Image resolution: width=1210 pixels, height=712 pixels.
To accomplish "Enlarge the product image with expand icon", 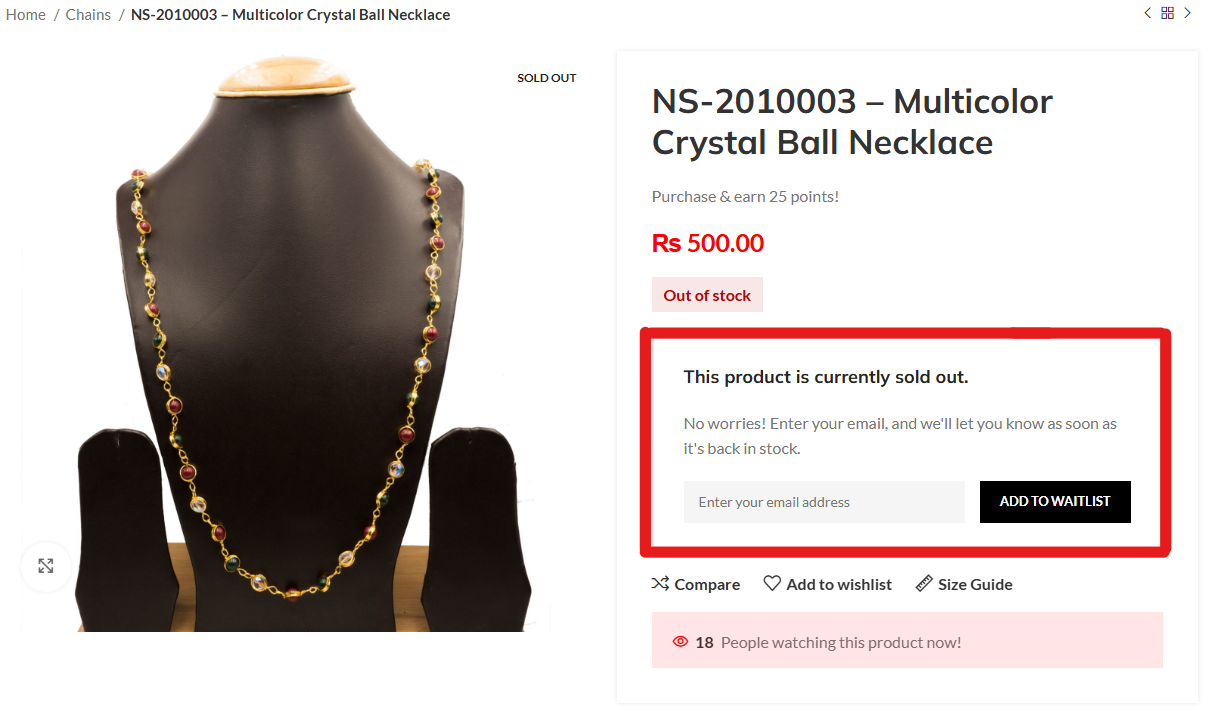I will coord(46,566).
